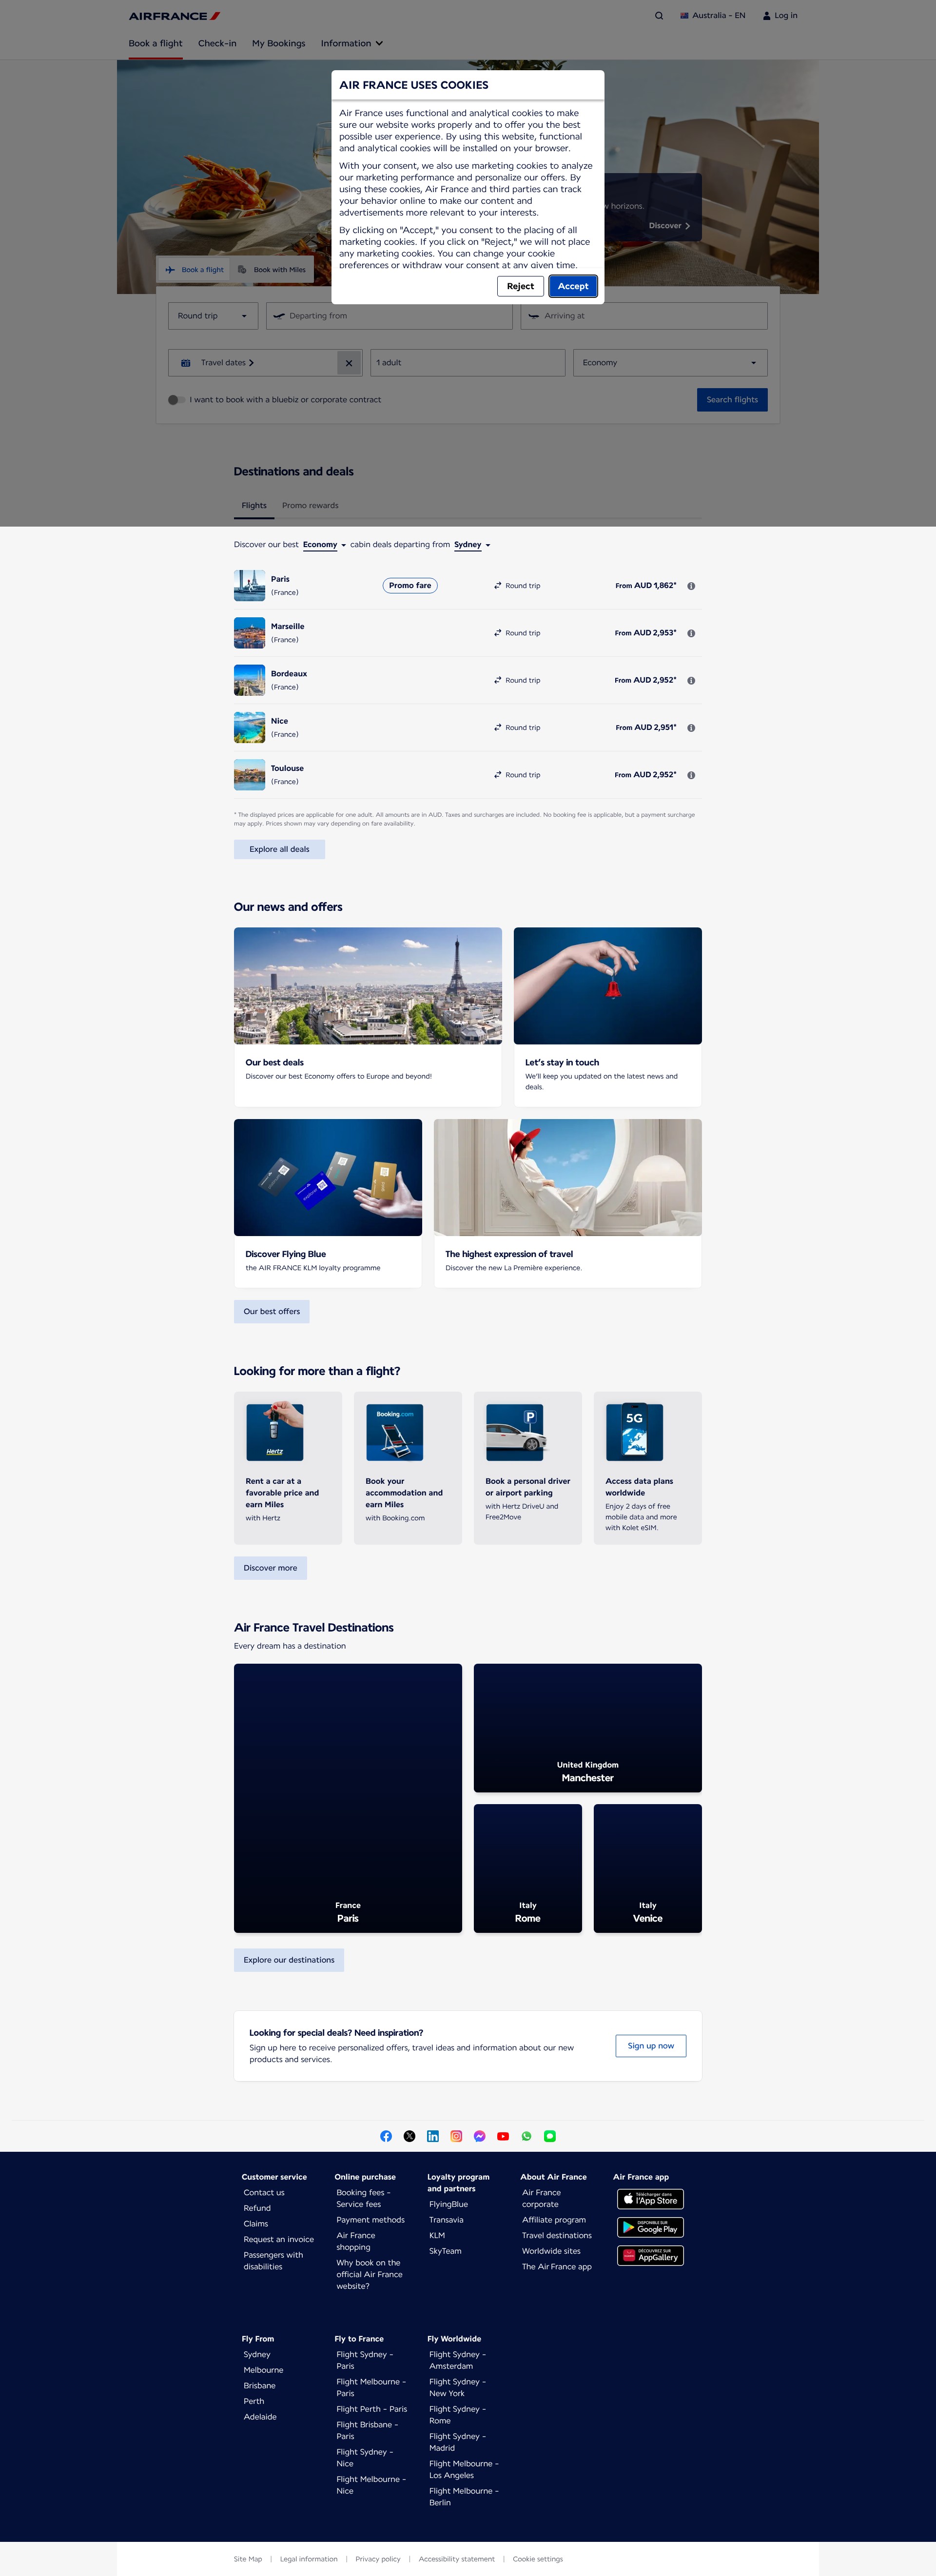
Task: Open the YouTube social icon
Action: [x=503, y=2136]
